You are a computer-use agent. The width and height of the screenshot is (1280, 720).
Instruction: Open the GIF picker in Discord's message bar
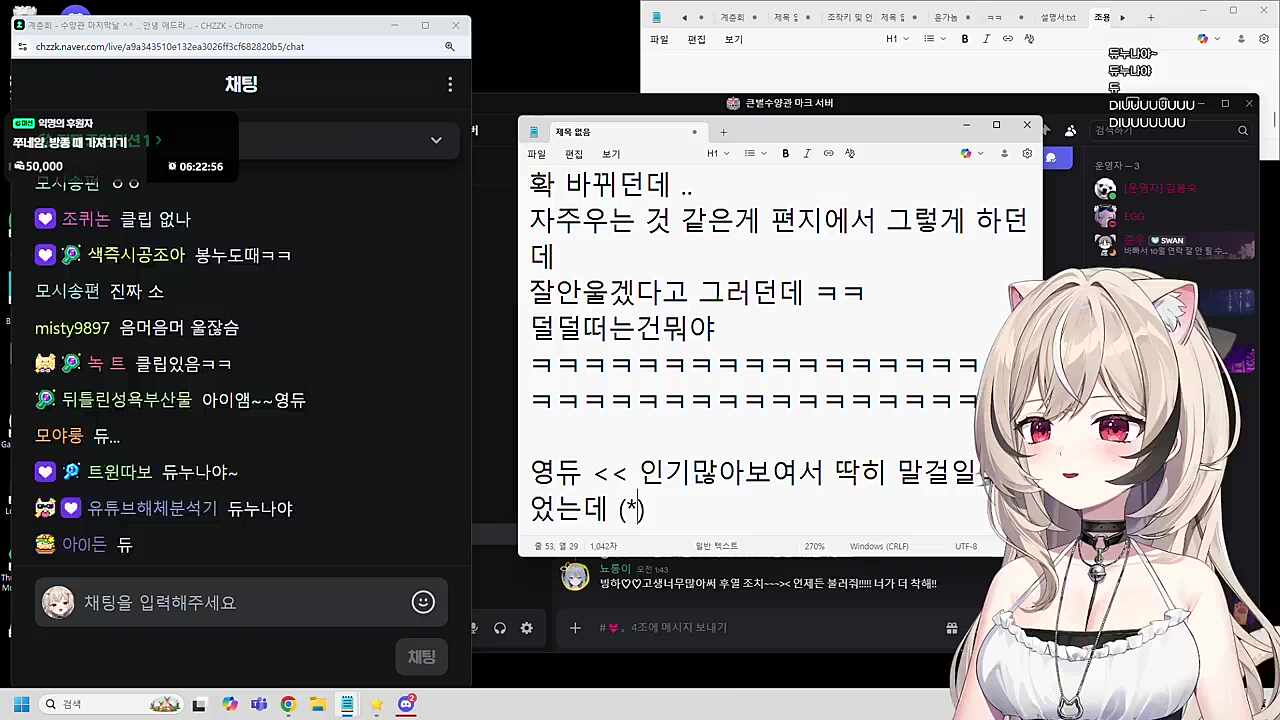coord(952,627)
